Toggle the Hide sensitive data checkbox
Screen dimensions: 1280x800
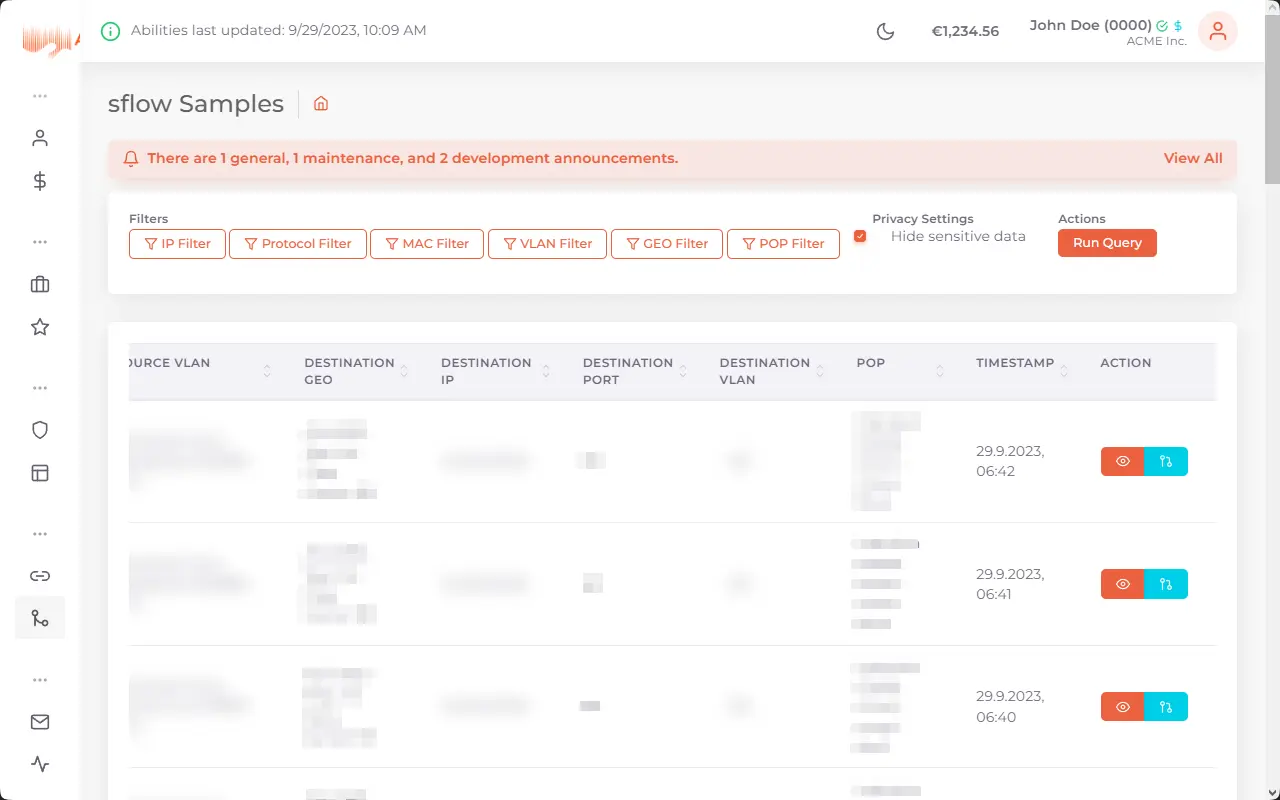860,236
